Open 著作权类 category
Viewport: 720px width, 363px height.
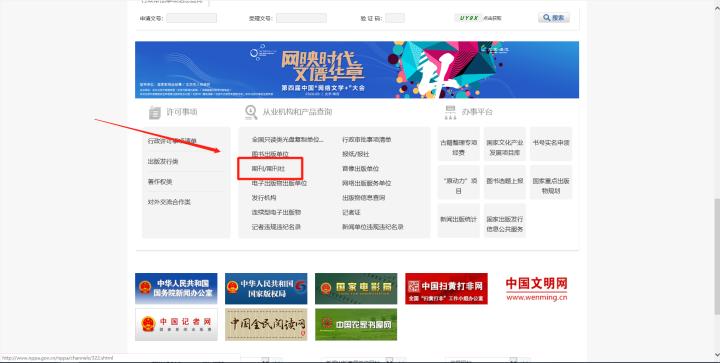[x=160, y=182]
